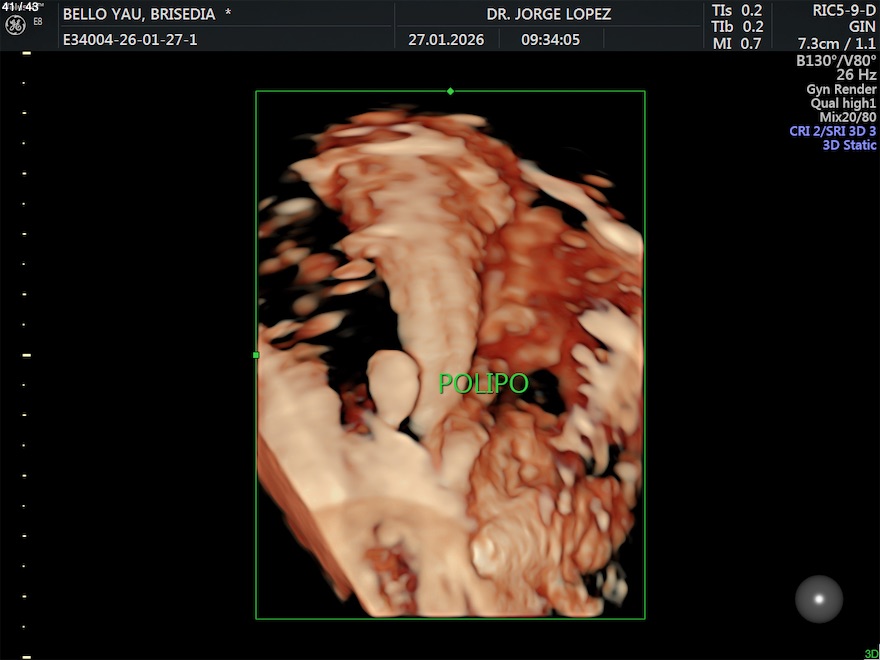This screenshot has height=660, width=880.
Task: Click the Mix20/80 render mix setting
Action: click(x=847, y=117)
